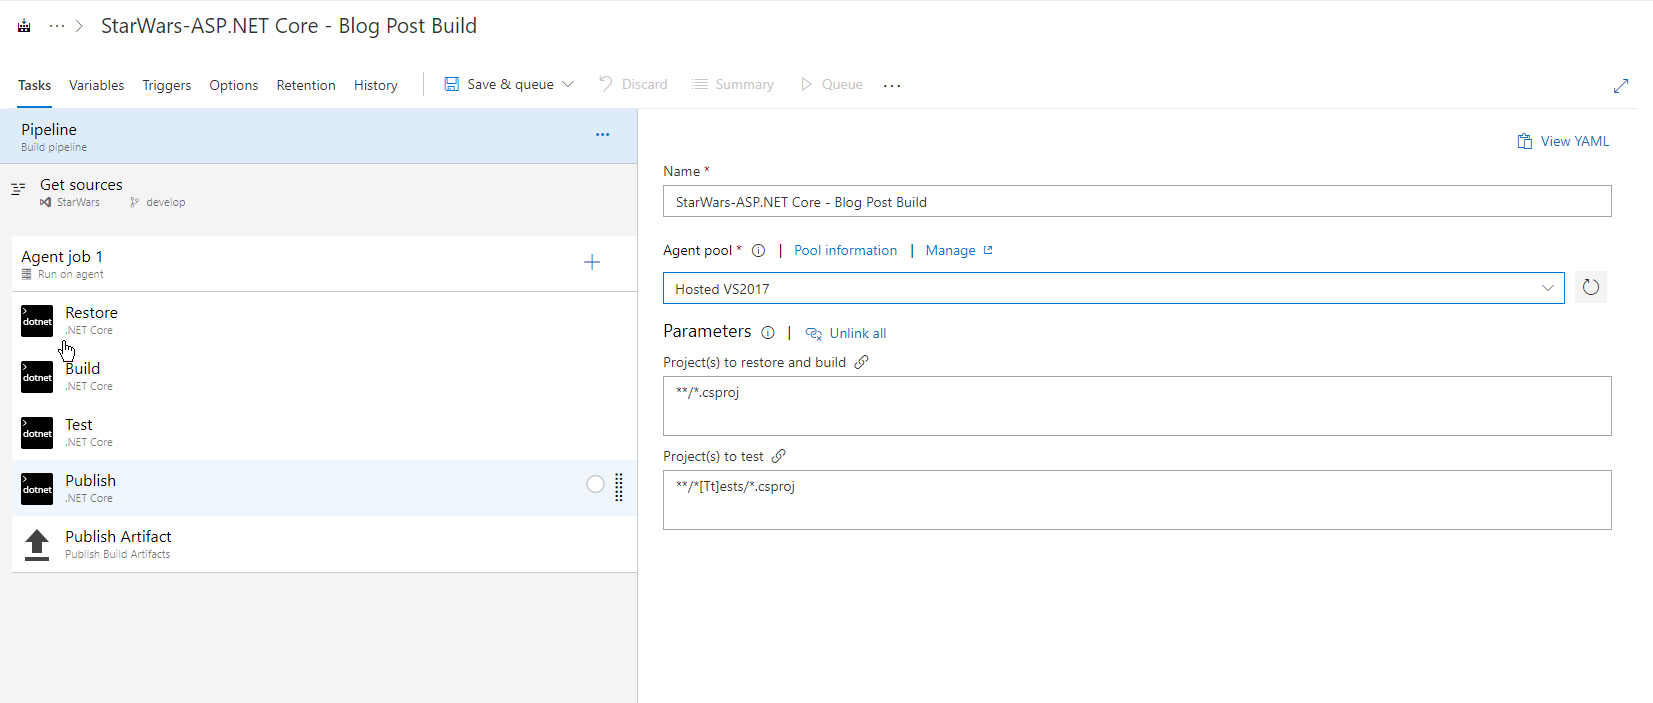Click the View YAML button

(x=1563, y=141)
